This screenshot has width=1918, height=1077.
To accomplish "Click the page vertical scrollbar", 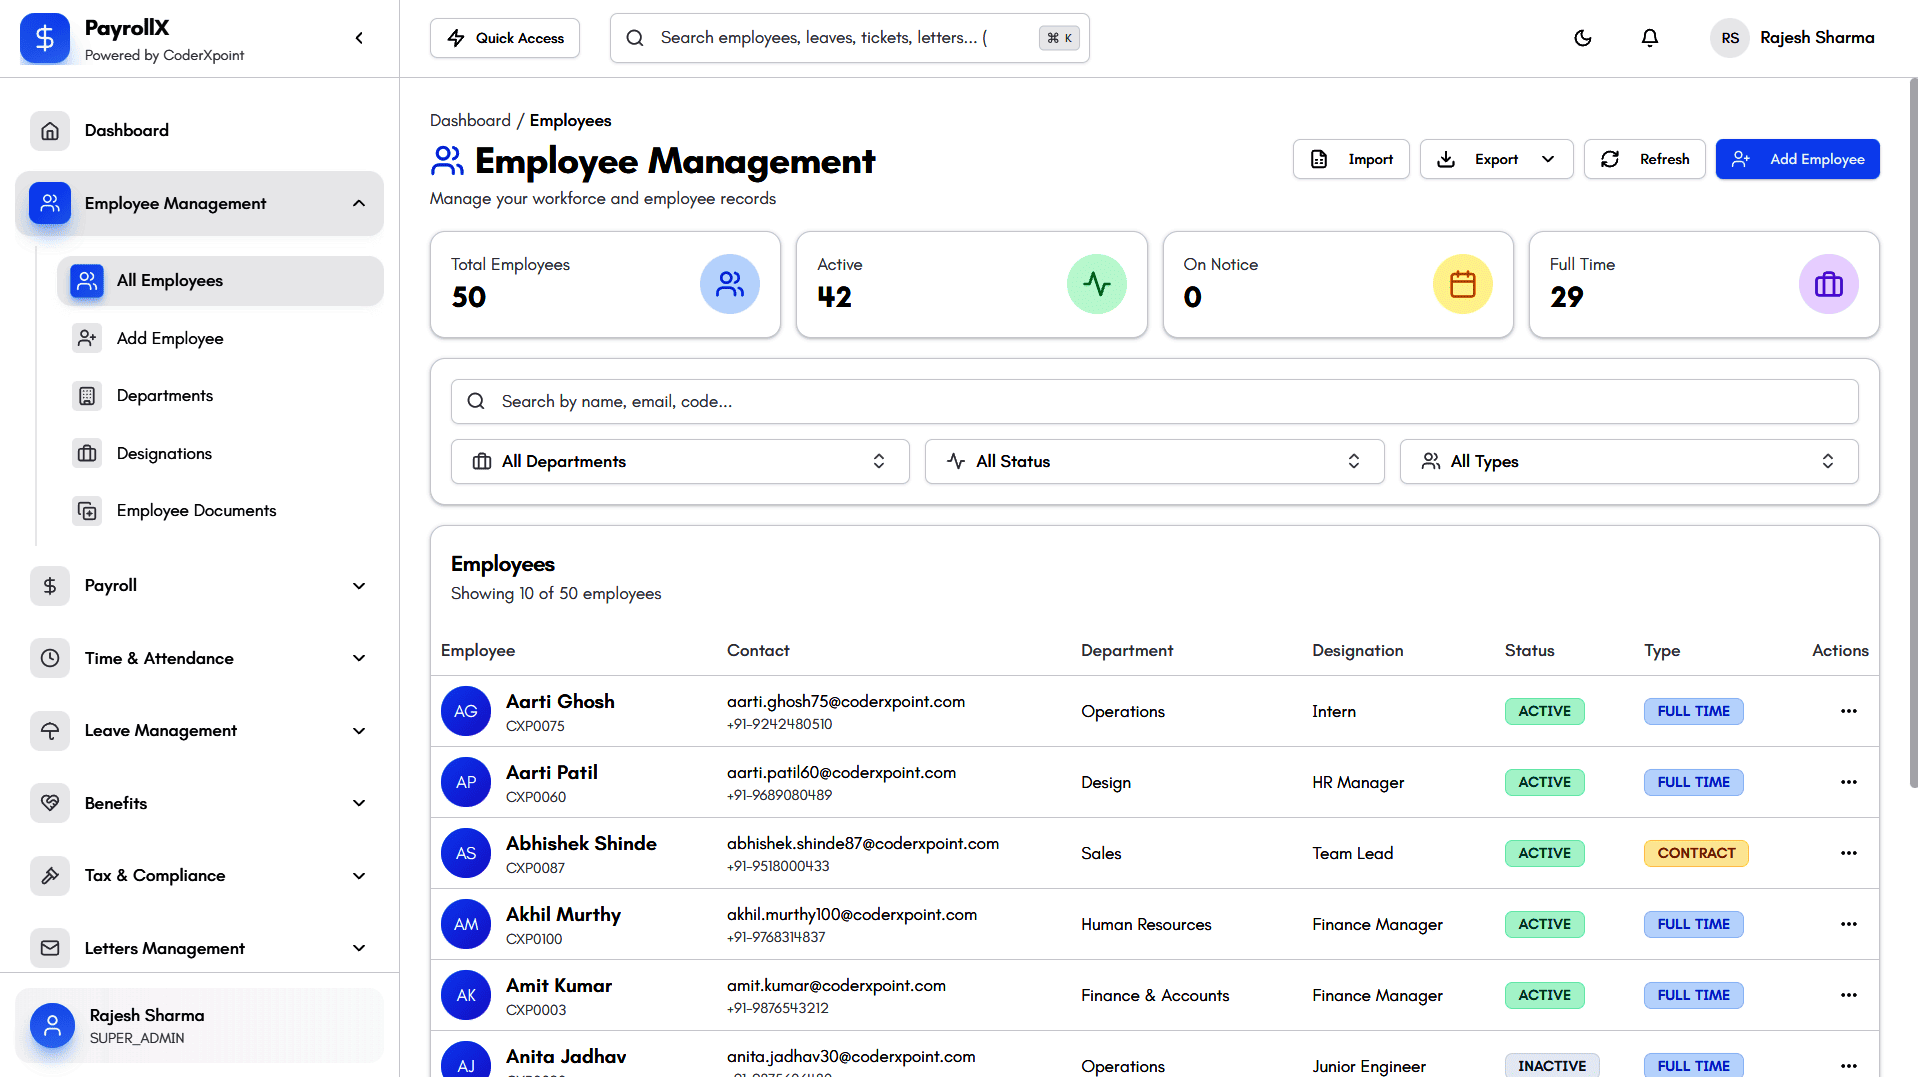I will (x=1912, y=430).
